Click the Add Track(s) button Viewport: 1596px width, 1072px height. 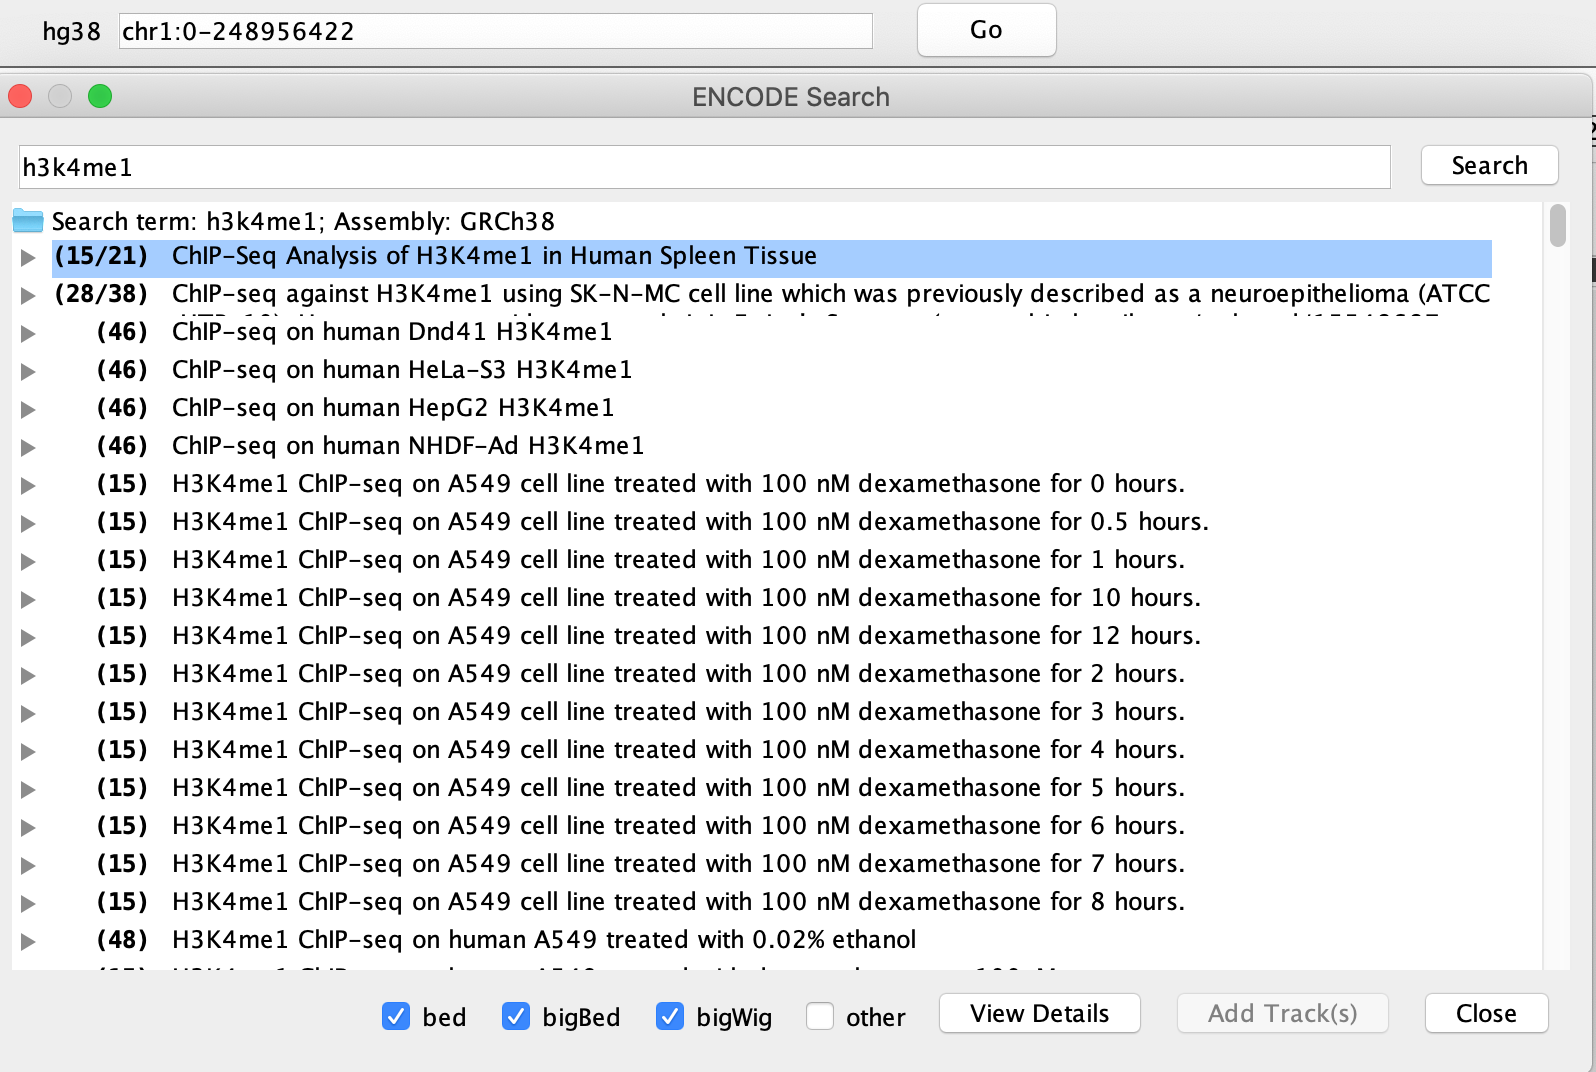1282,1013
